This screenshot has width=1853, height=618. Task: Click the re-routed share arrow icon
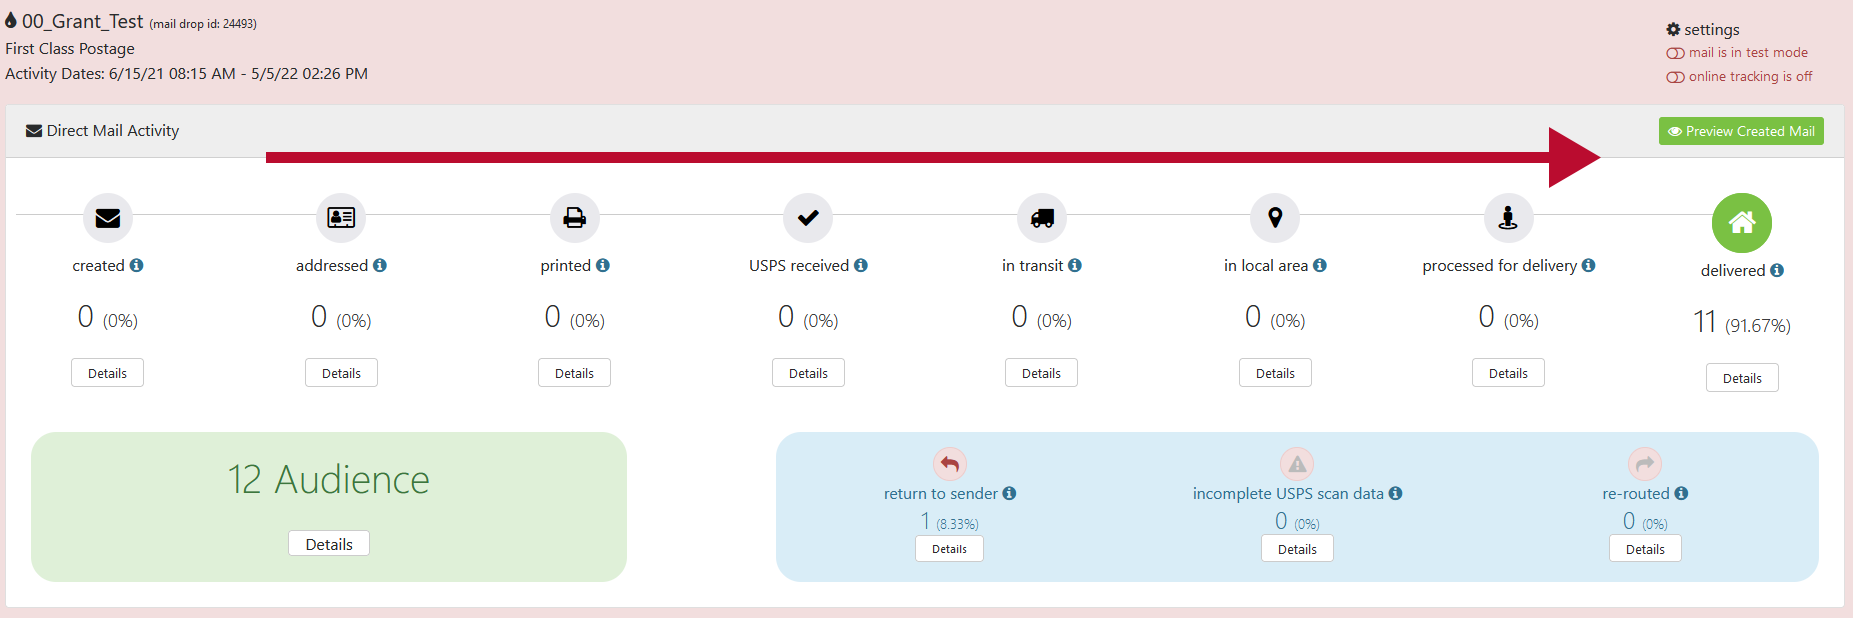1645,464
